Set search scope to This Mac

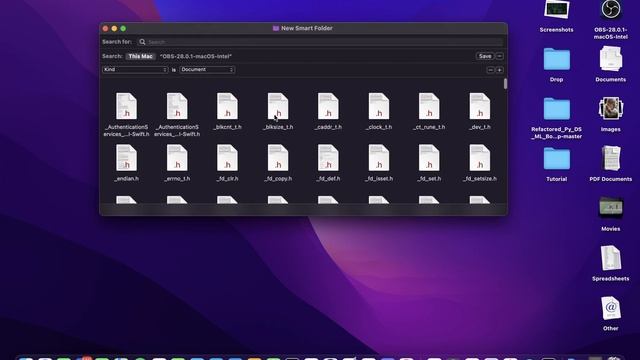(140, 56)
